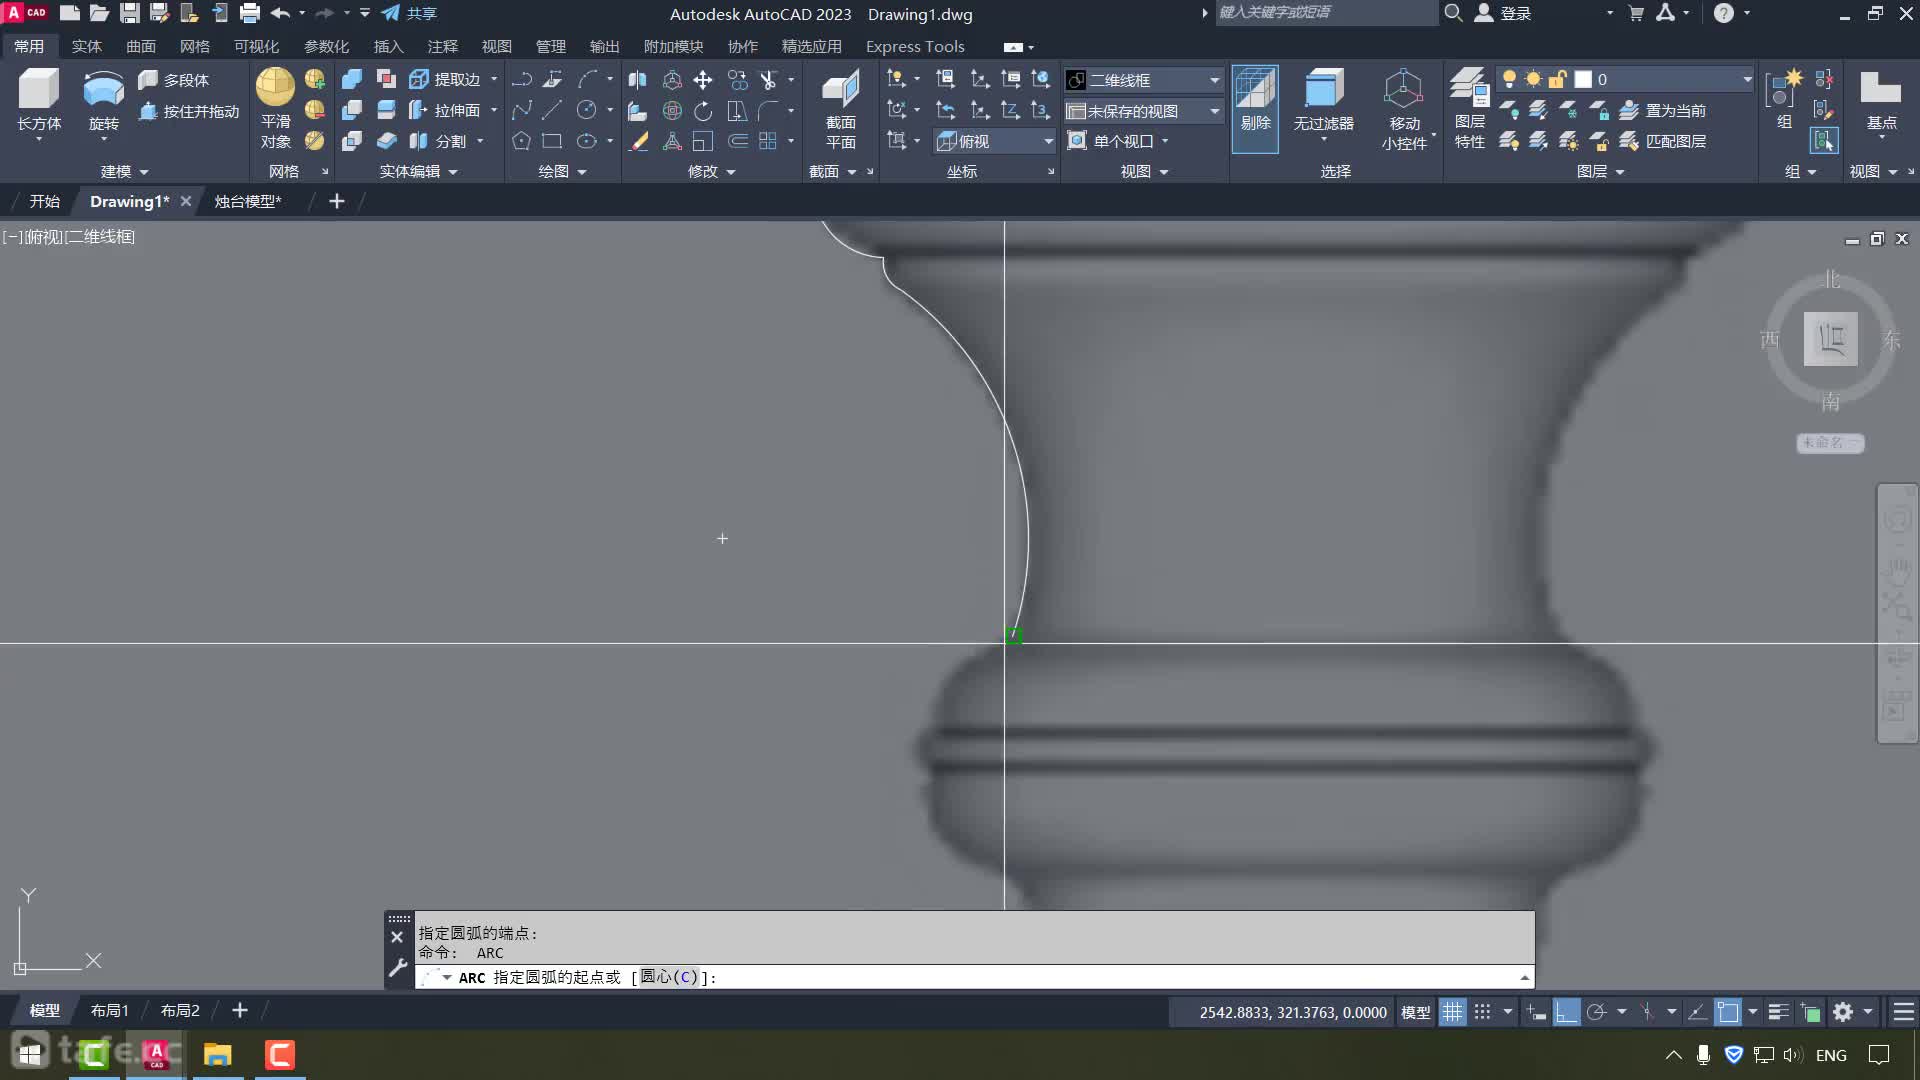The height and width of the screenshot is (1080, 1920).
Task: Toggle grid display in status bar
Action: [1452, 1012]
